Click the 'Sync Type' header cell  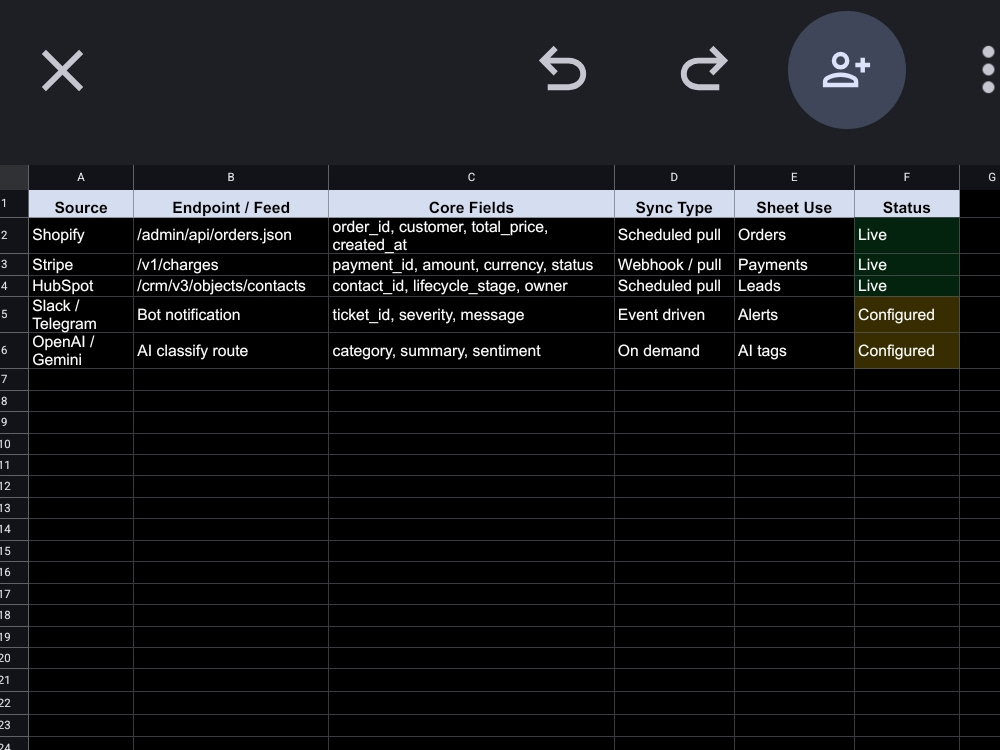(674, 205)
